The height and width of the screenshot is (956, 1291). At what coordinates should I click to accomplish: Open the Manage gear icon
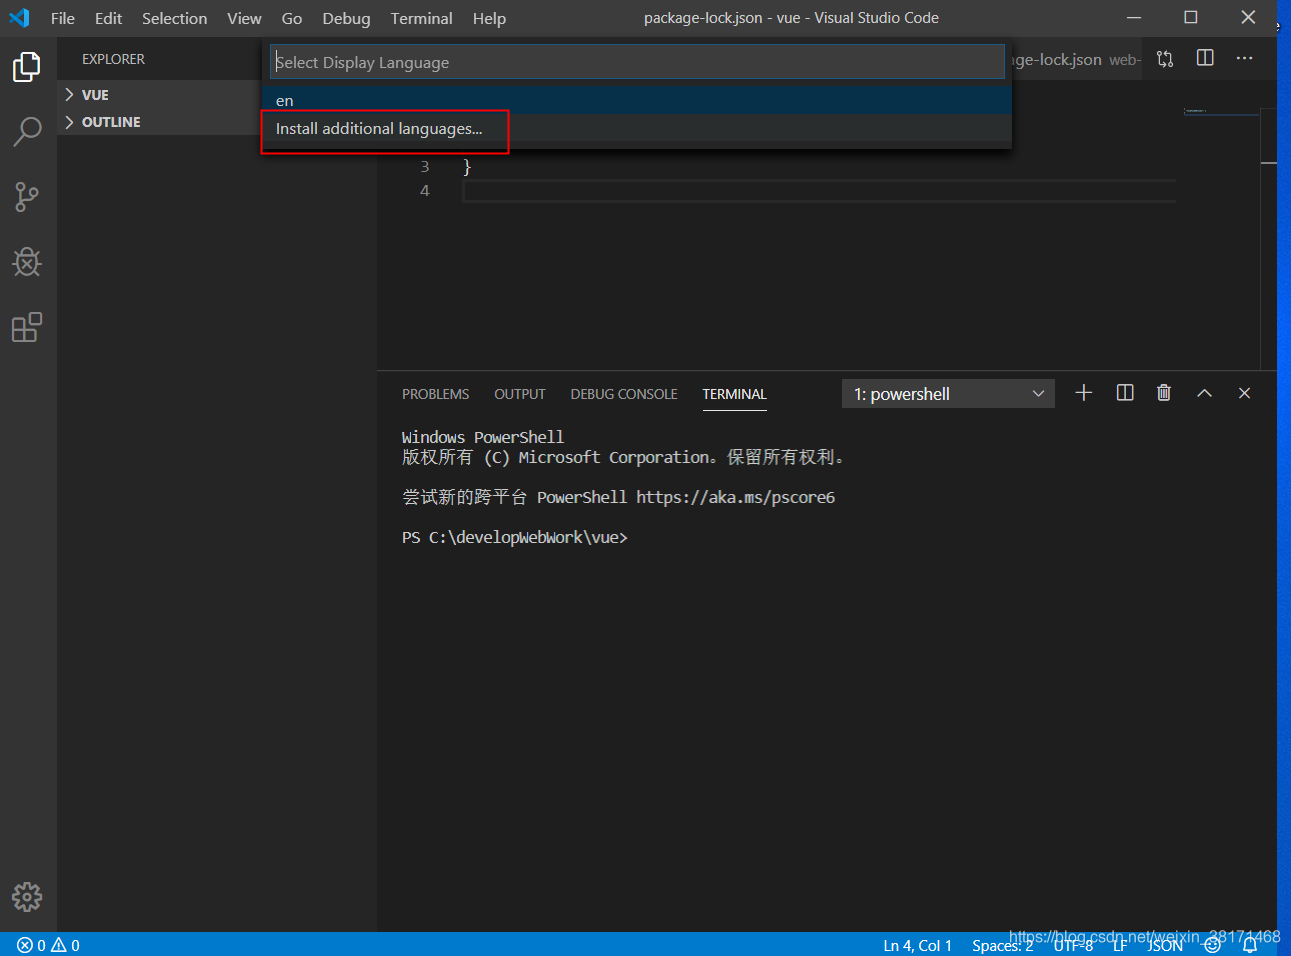pos(27,897)
